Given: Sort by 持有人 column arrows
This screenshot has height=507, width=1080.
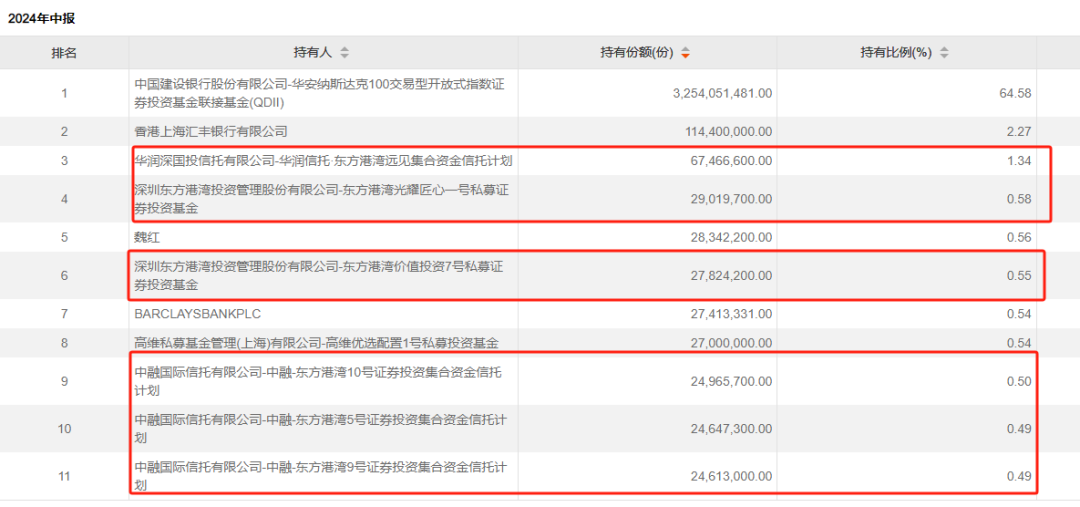Looking at the screenshot, I should (x=344, y=52).
